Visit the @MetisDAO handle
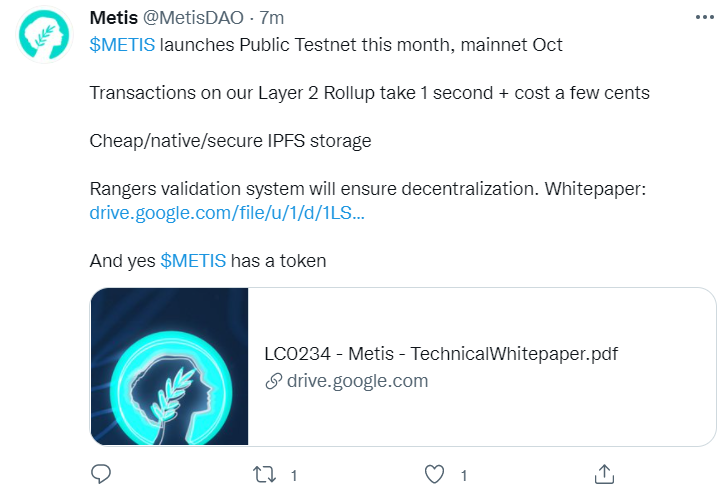Screen dimensions: 718x499 193,18
